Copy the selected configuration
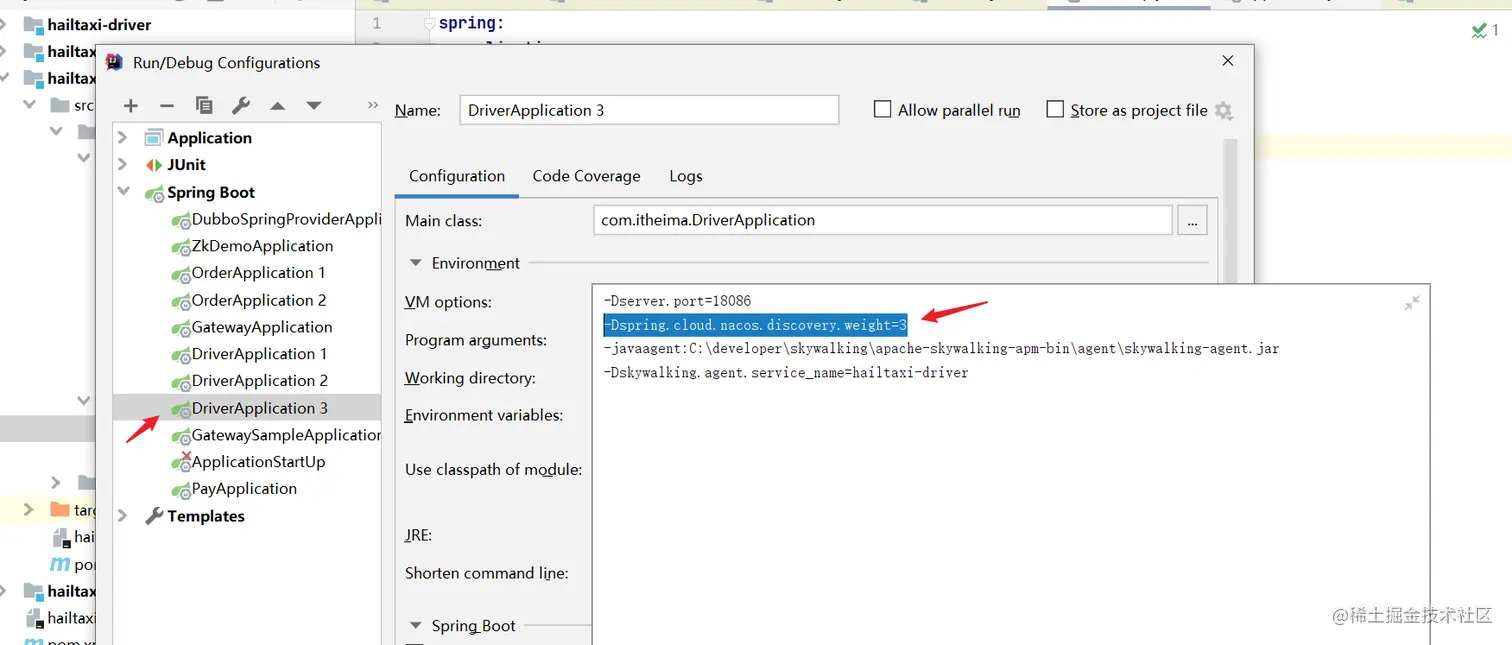This screenshot has width=1512, height=645. tap(204, 106)
